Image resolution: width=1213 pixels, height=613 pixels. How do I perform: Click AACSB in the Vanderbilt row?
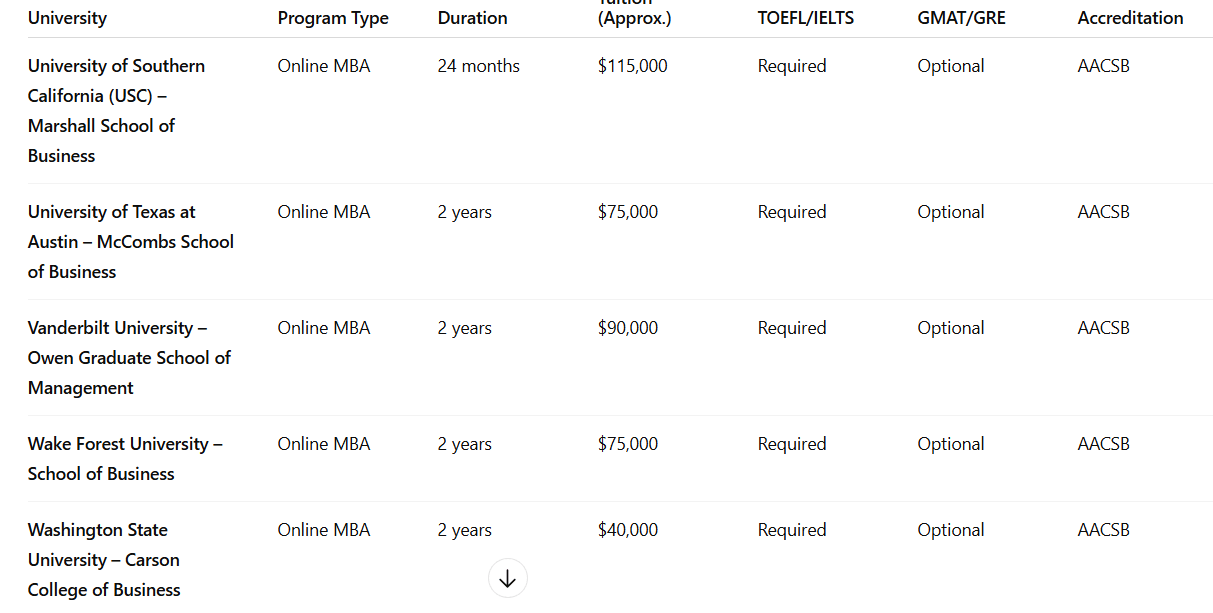tap(1103, 328)
